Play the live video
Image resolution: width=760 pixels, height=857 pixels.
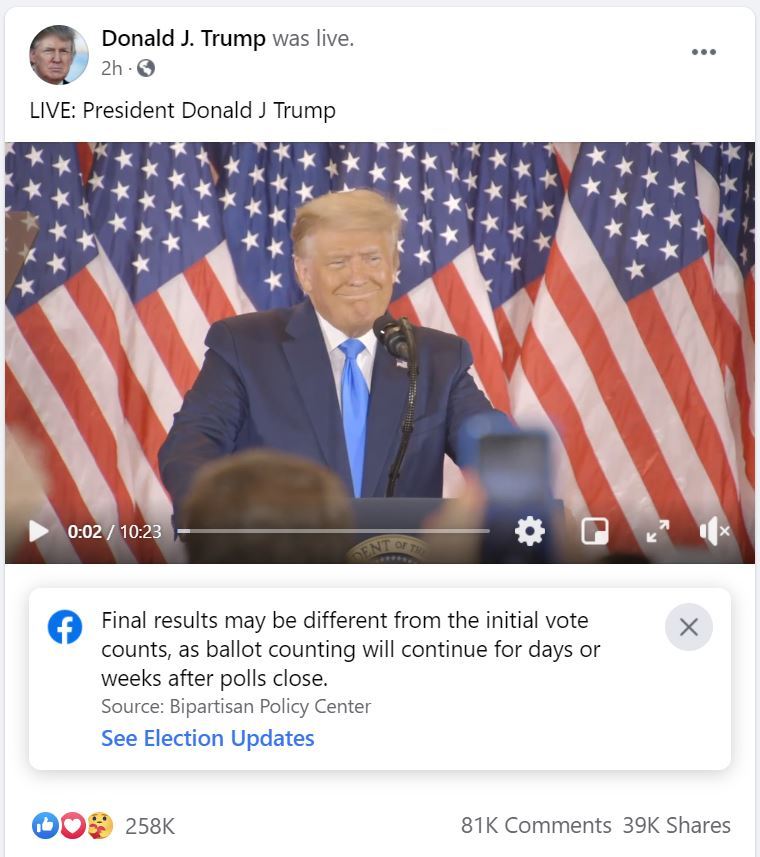click(38, 531)
